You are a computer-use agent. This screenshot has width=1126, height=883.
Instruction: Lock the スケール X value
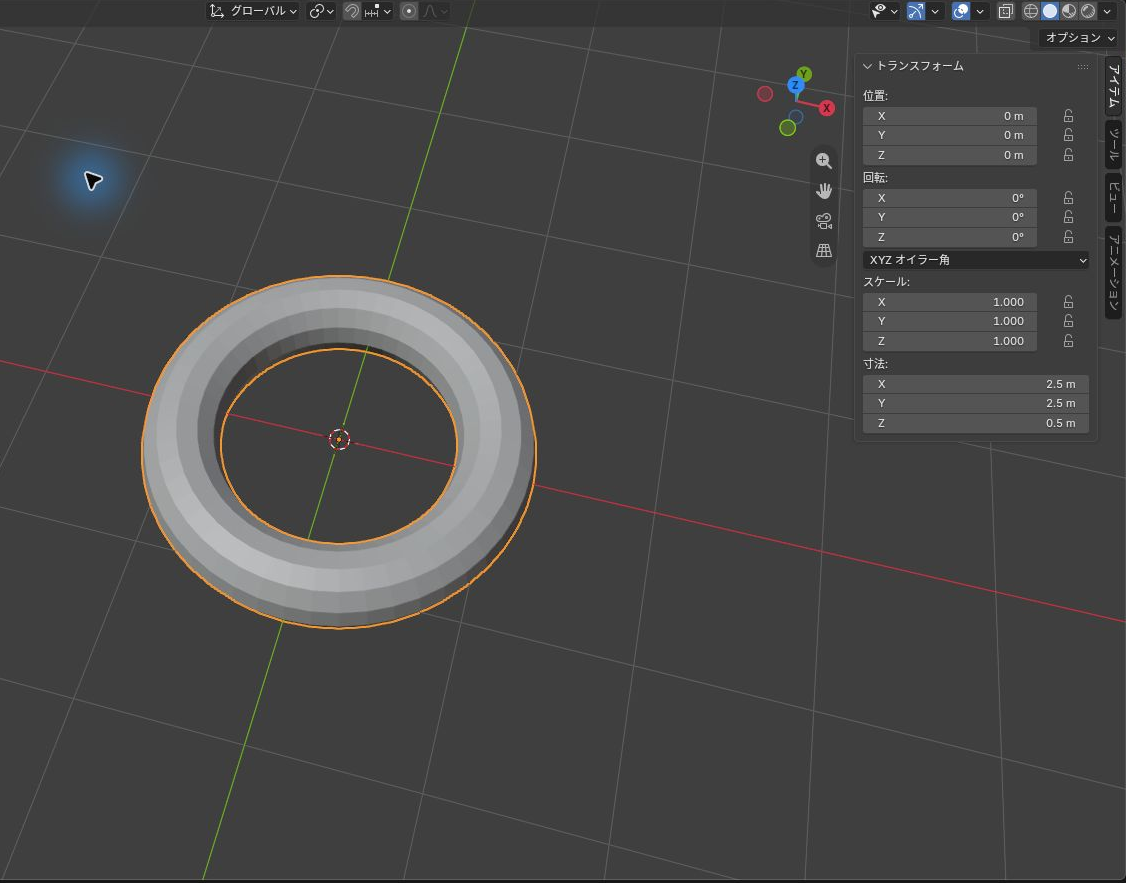pyautogui.click(x=1069, y=302)
